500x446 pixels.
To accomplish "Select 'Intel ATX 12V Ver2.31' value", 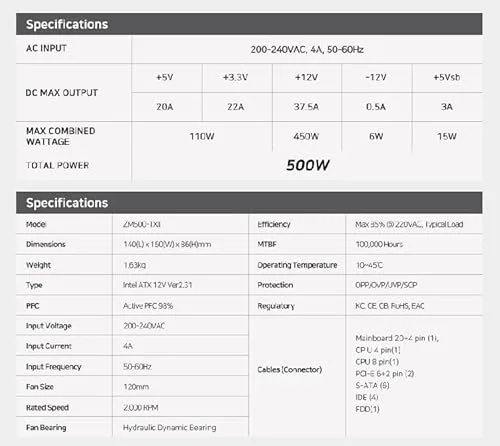I will (x=158, y=285).
